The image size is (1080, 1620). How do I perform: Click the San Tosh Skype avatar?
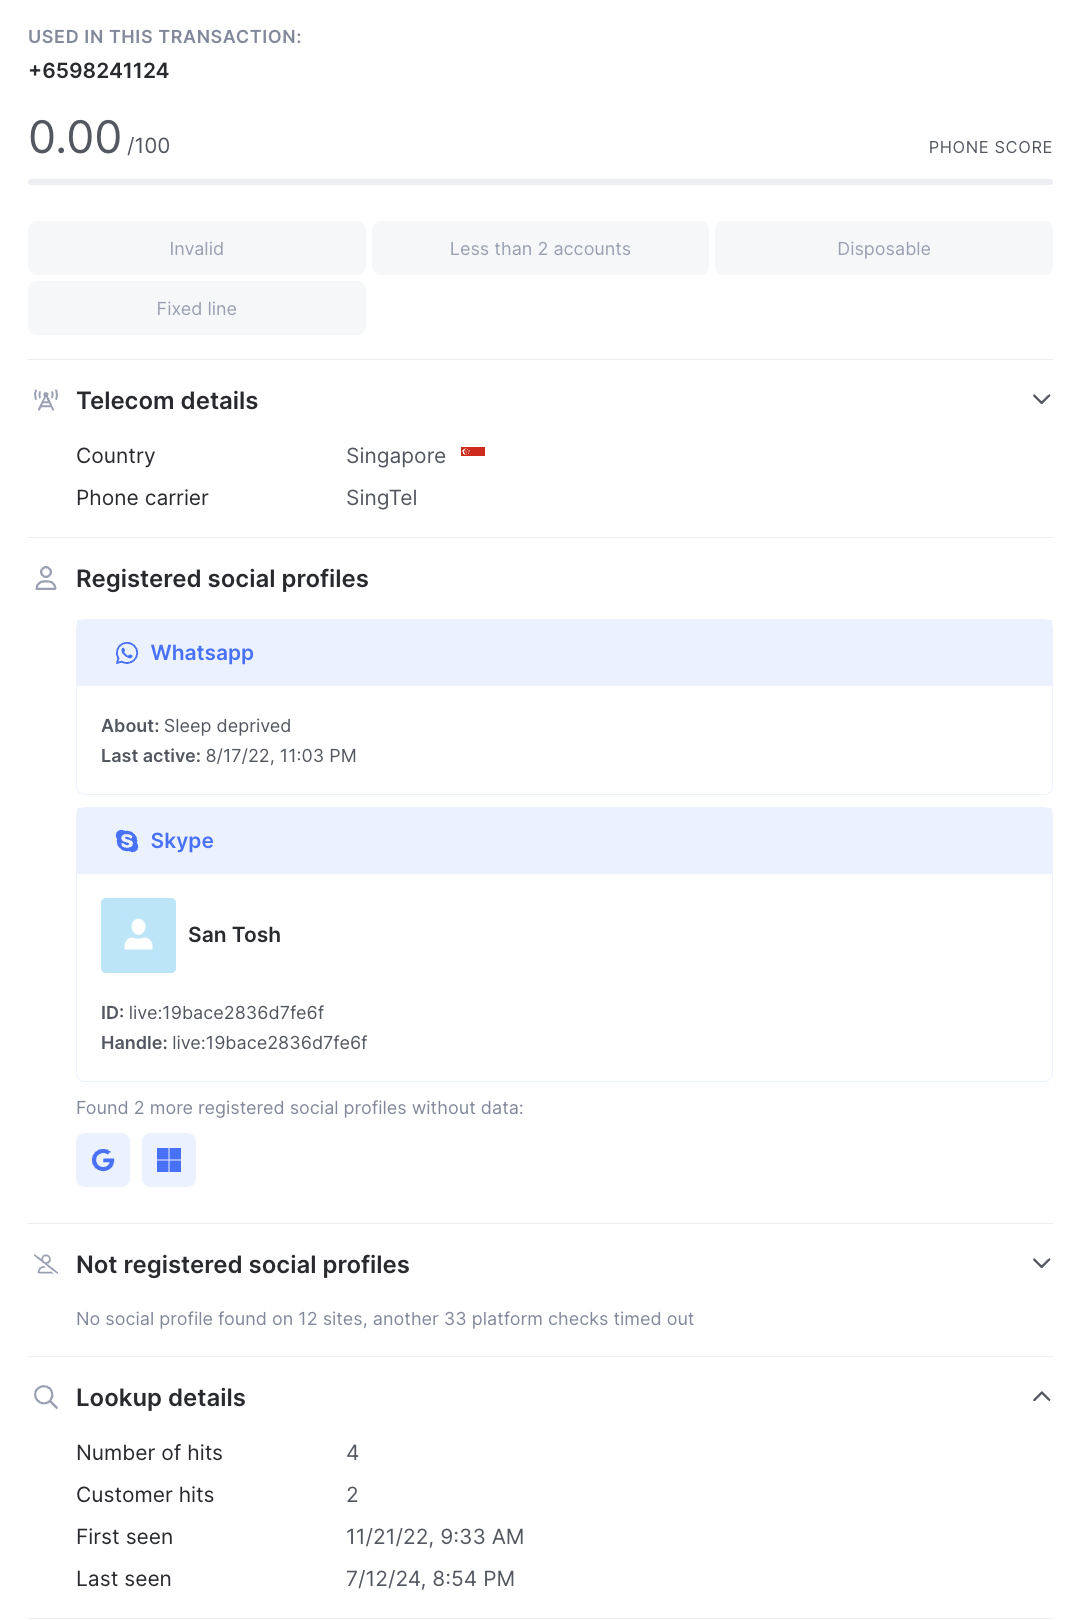(138, 935)
